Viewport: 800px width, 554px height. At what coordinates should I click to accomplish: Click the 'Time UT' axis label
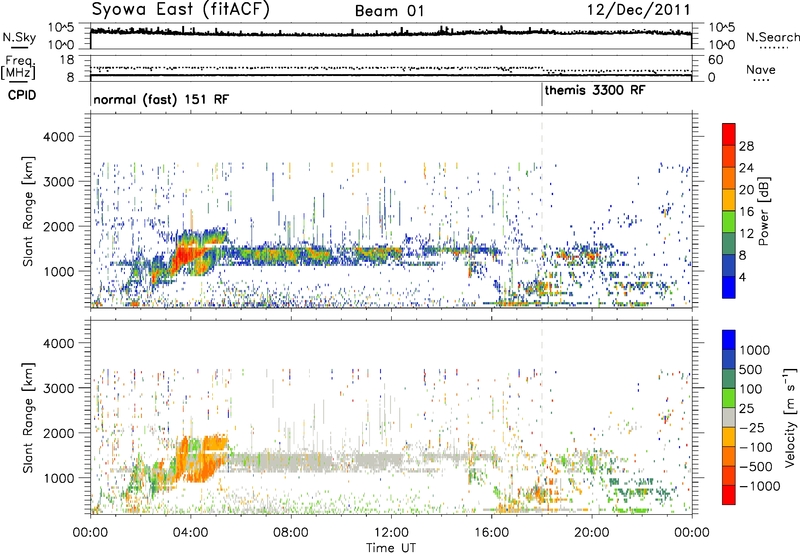click(391, 548)
